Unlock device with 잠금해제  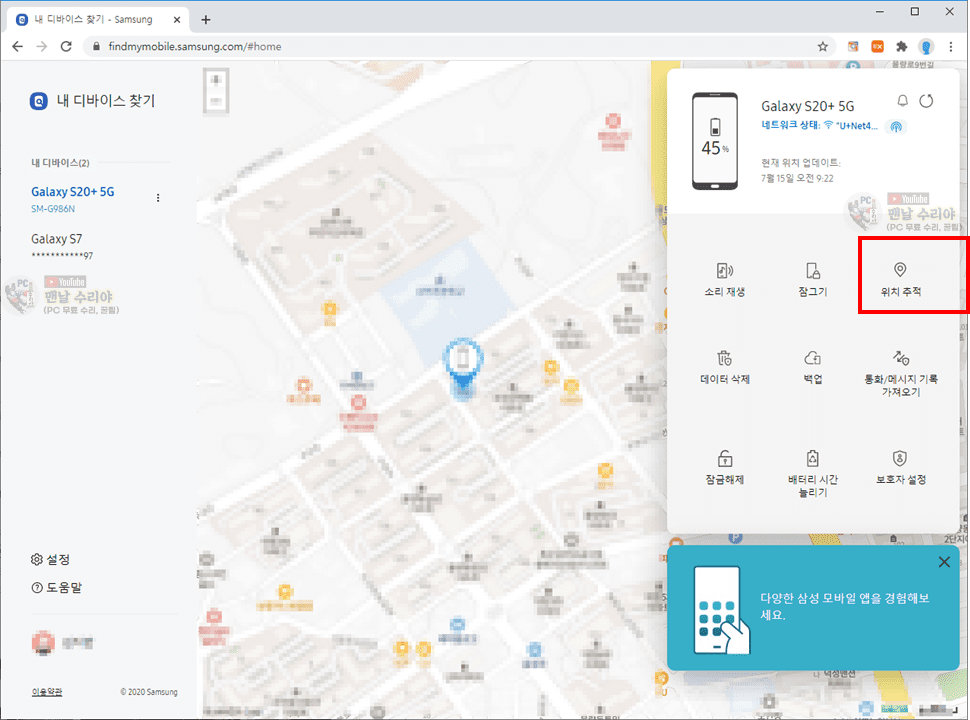(x=724, y=467)
